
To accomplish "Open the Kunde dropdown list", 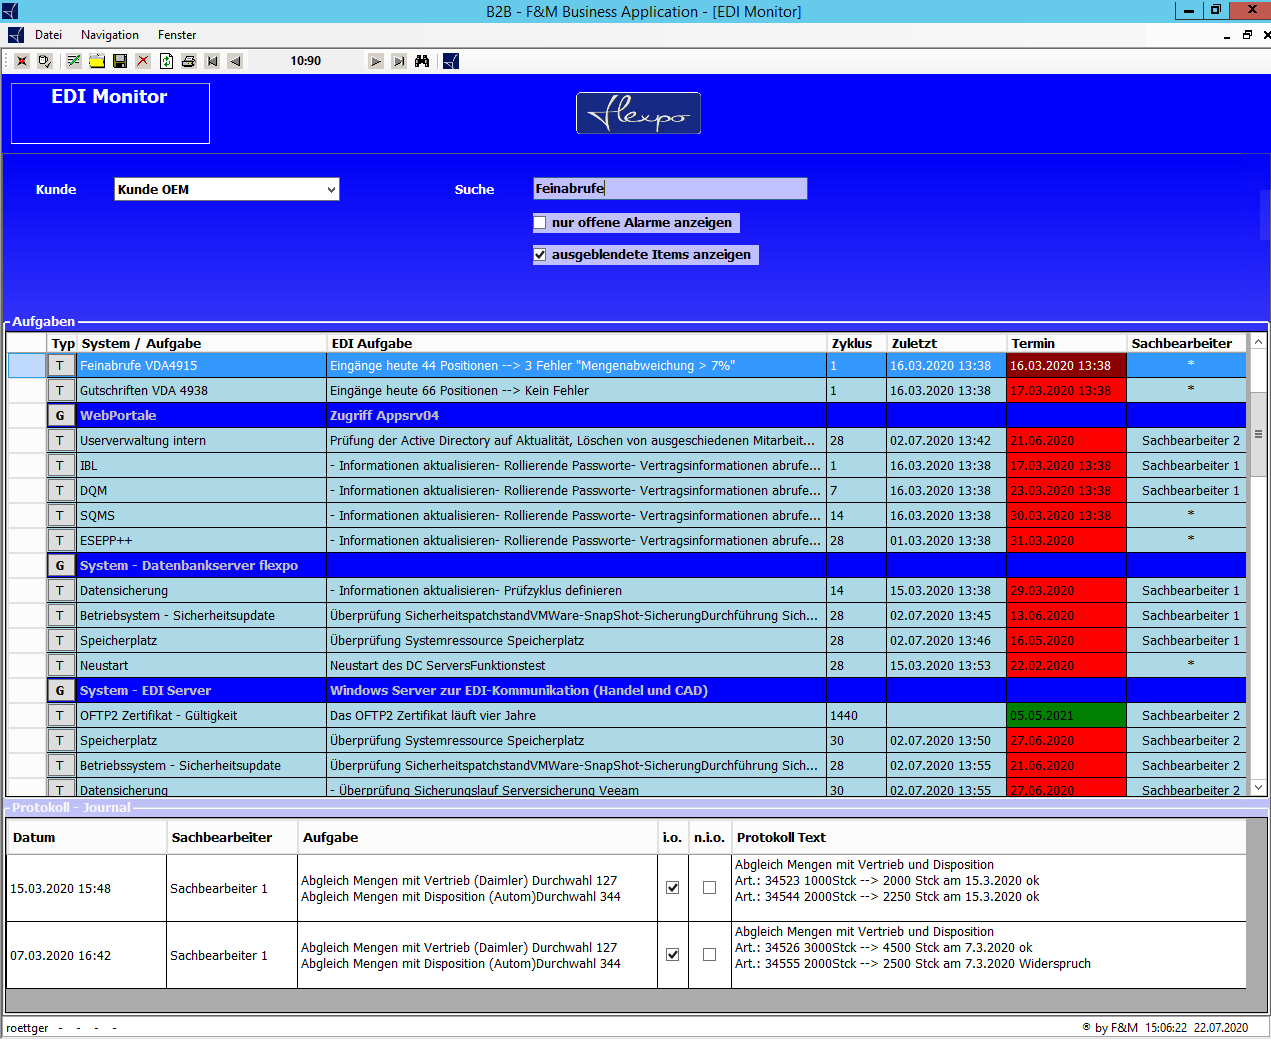I will 331,189.
